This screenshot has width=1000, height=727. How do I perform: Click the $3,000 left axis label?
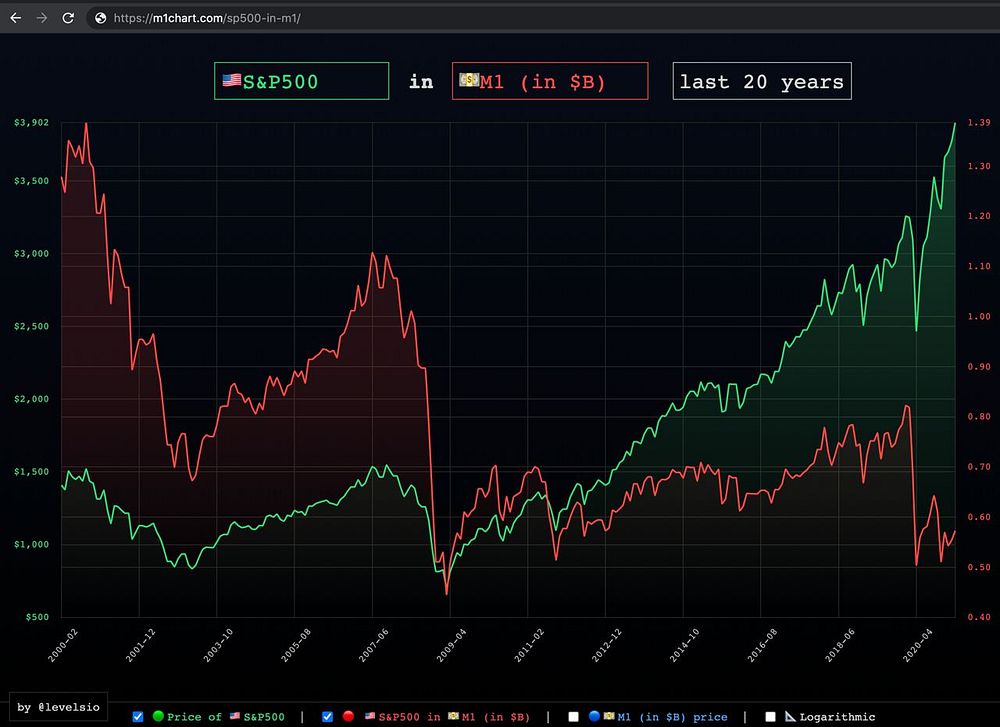click(x=31, y=254)
